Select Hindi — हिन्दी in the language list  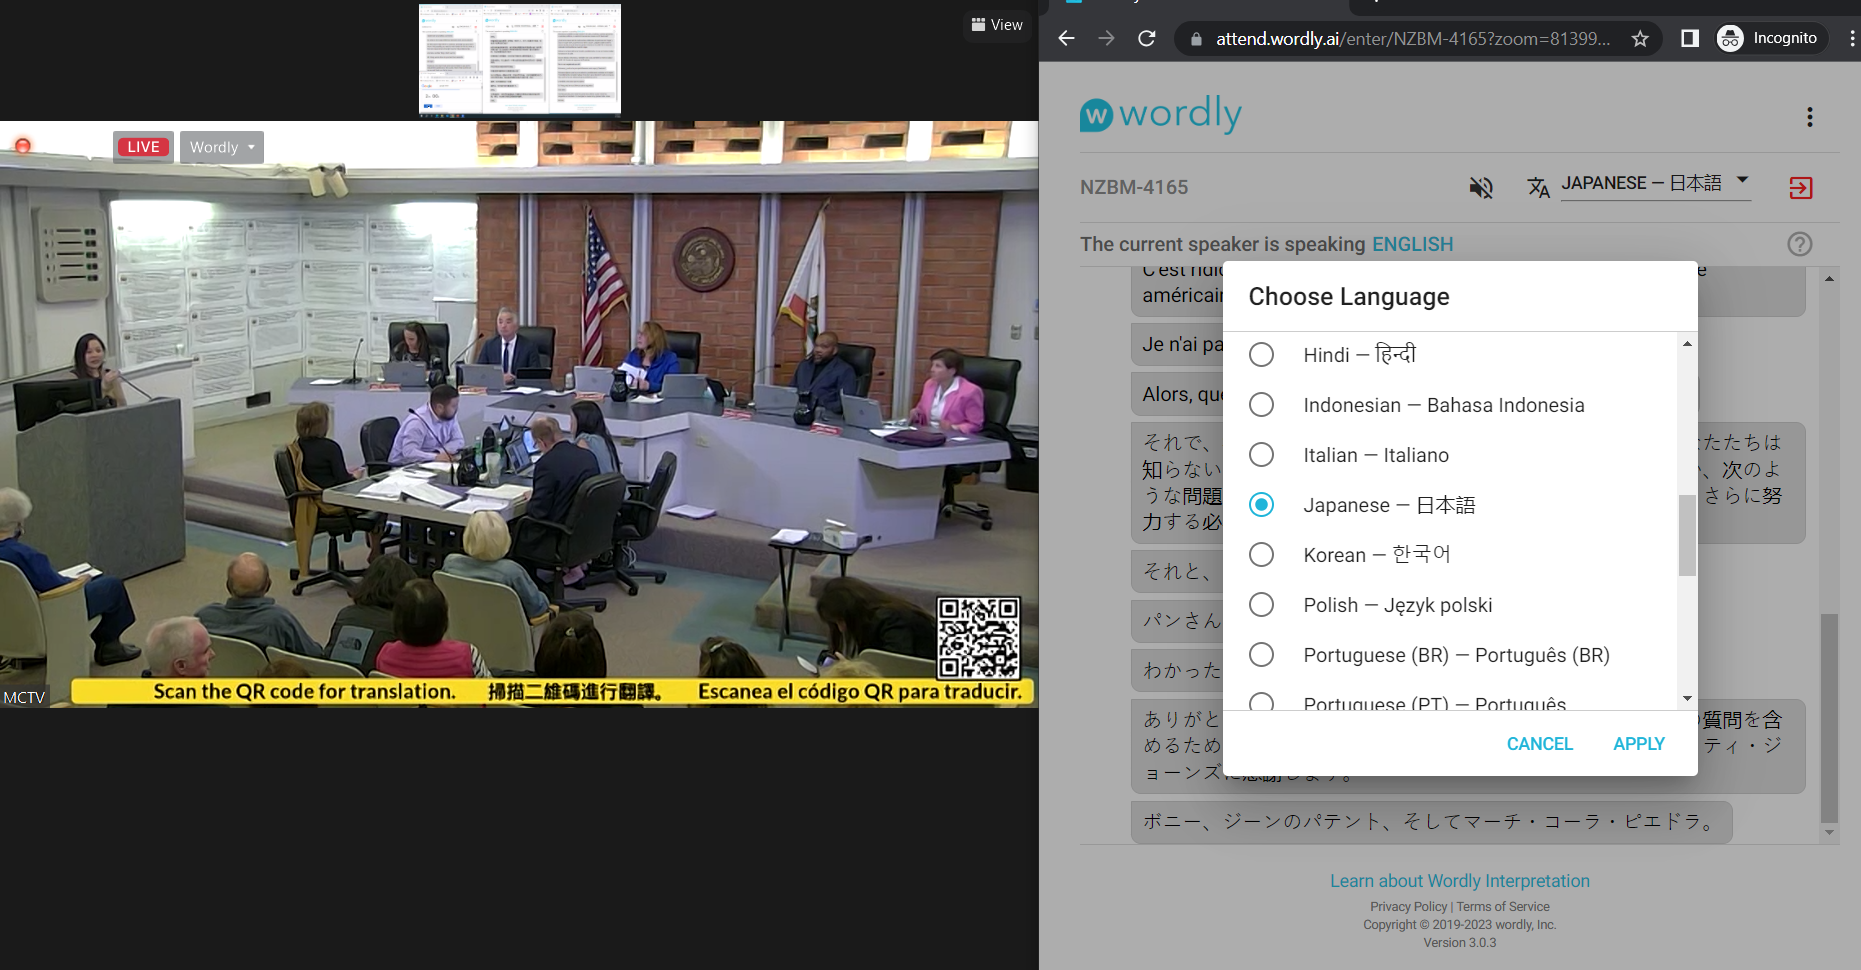[x=1262, y=354]
